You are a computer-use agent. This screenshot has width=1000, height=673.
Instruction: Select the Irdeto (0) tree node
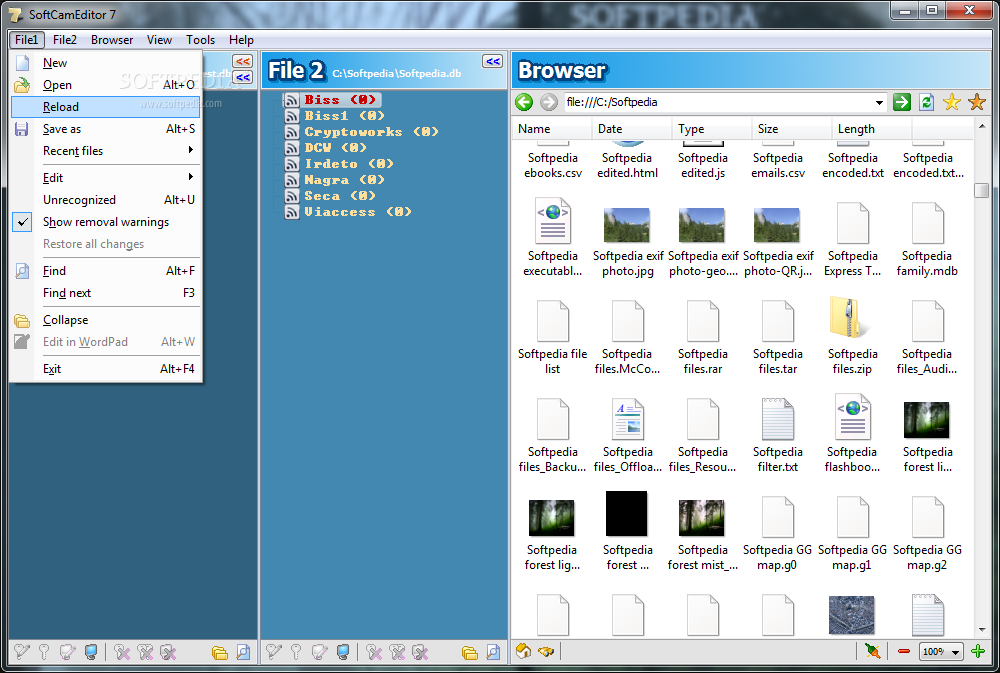point(349,164)
